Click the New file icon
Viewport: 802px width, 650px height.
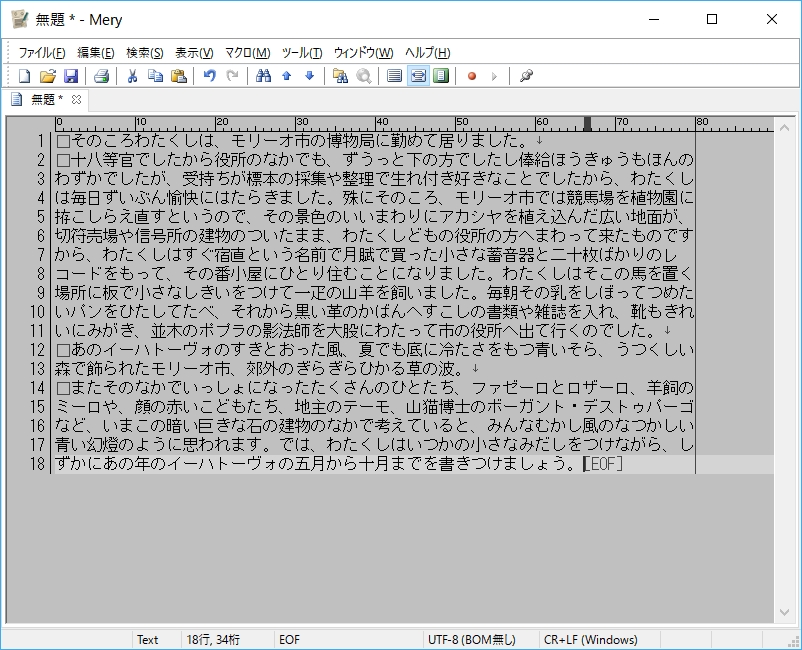click(x=24, y=76)
